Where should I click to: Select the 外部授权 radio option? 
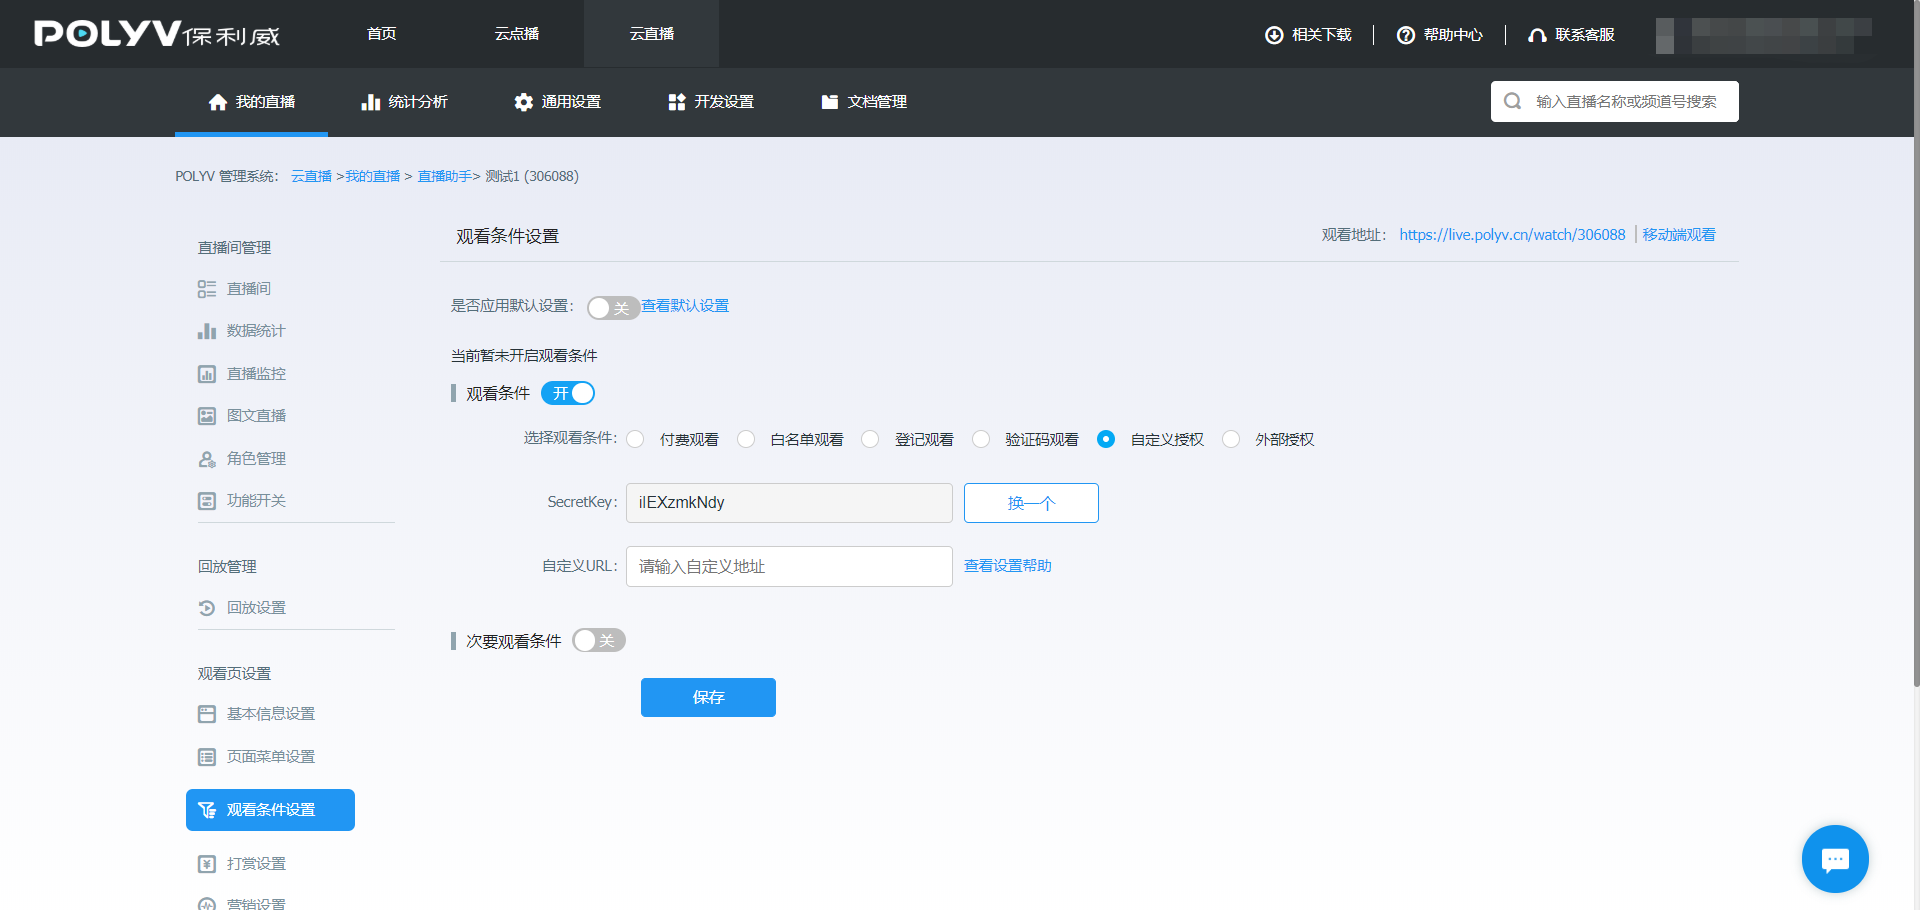point(1231,439)
